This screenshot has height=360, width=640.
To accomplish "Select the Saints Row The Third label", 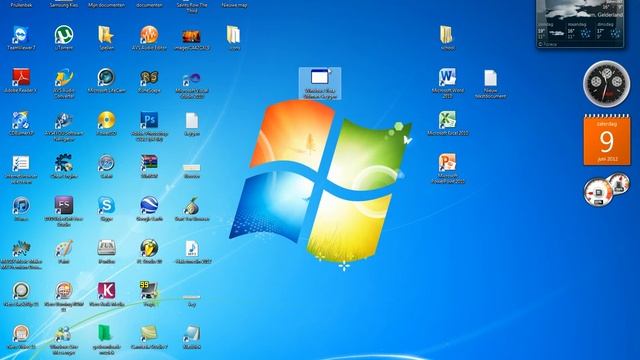I will pos(192,7).
